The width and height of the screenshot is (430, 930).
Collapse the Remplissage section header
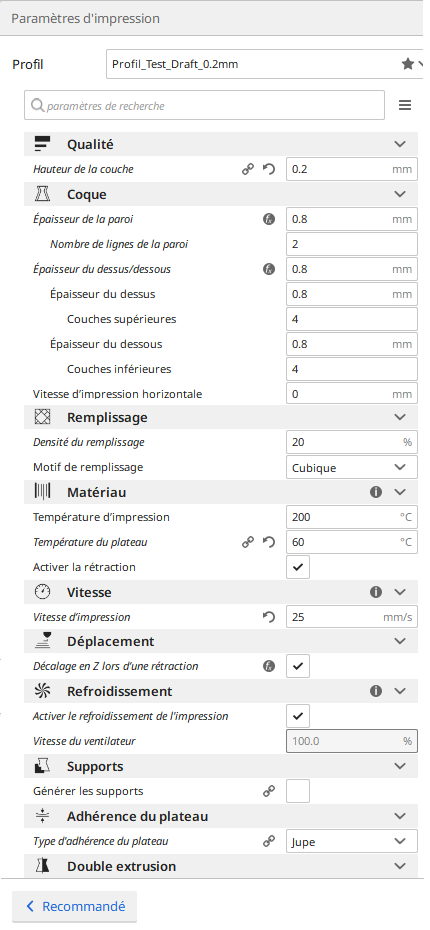221,418
